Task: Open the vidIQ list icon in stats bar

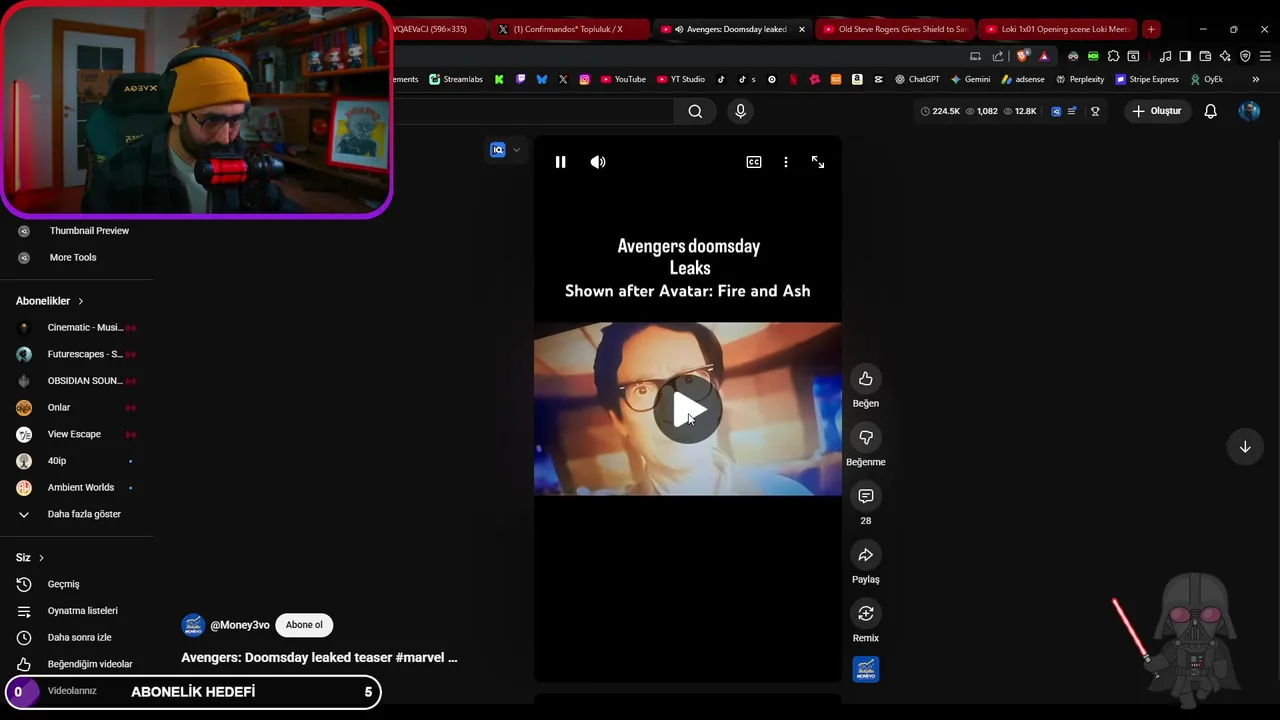Action: click(x=1072, y=111)
